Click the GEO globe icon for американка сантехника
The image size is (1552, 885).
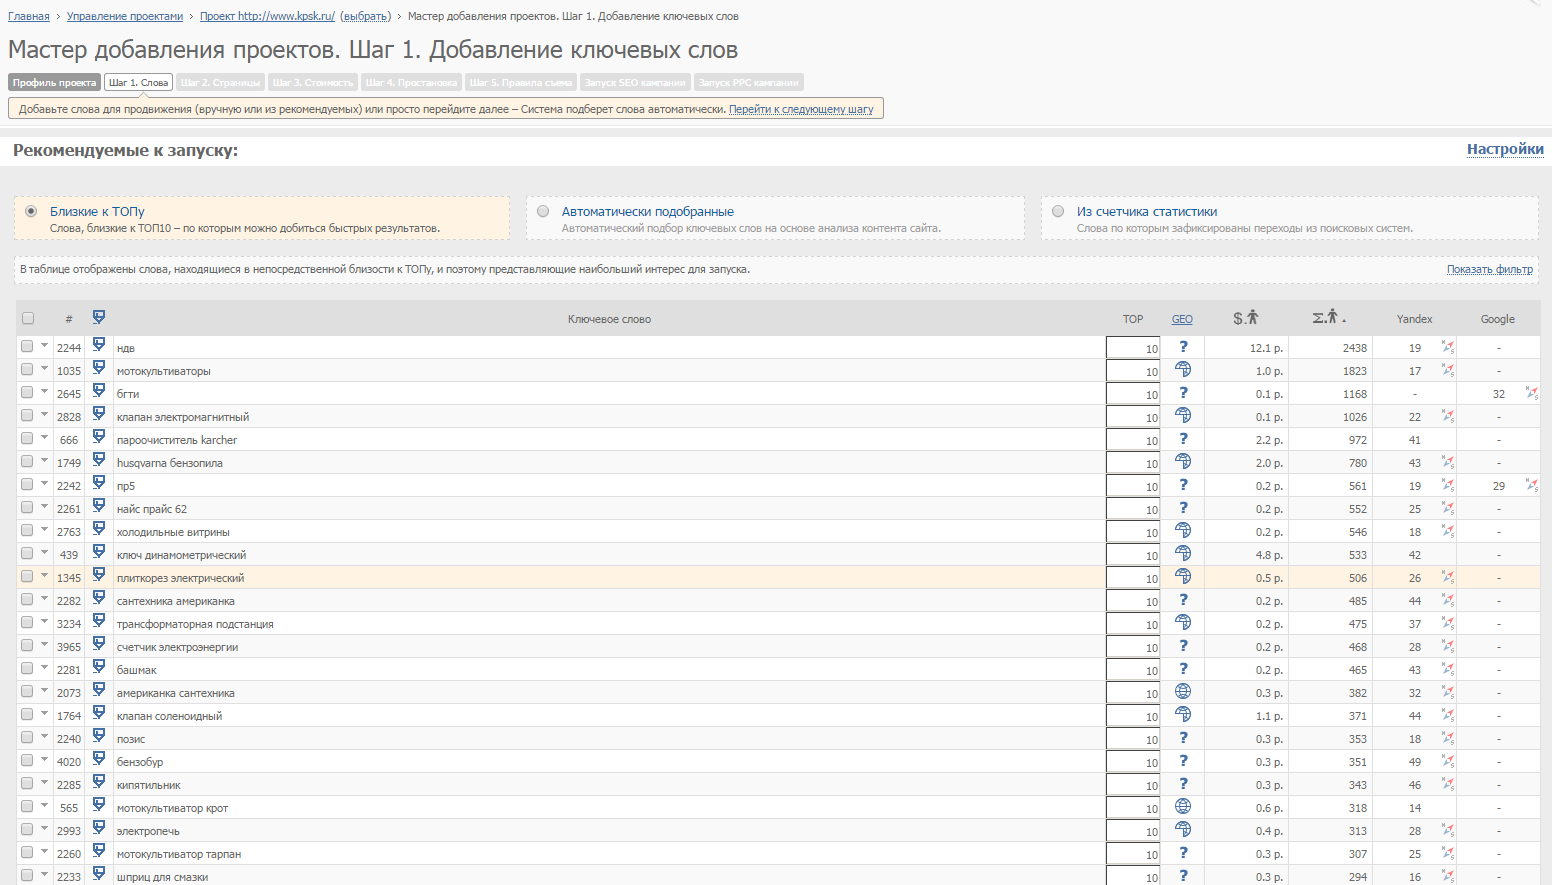[x=1183, y=692]
